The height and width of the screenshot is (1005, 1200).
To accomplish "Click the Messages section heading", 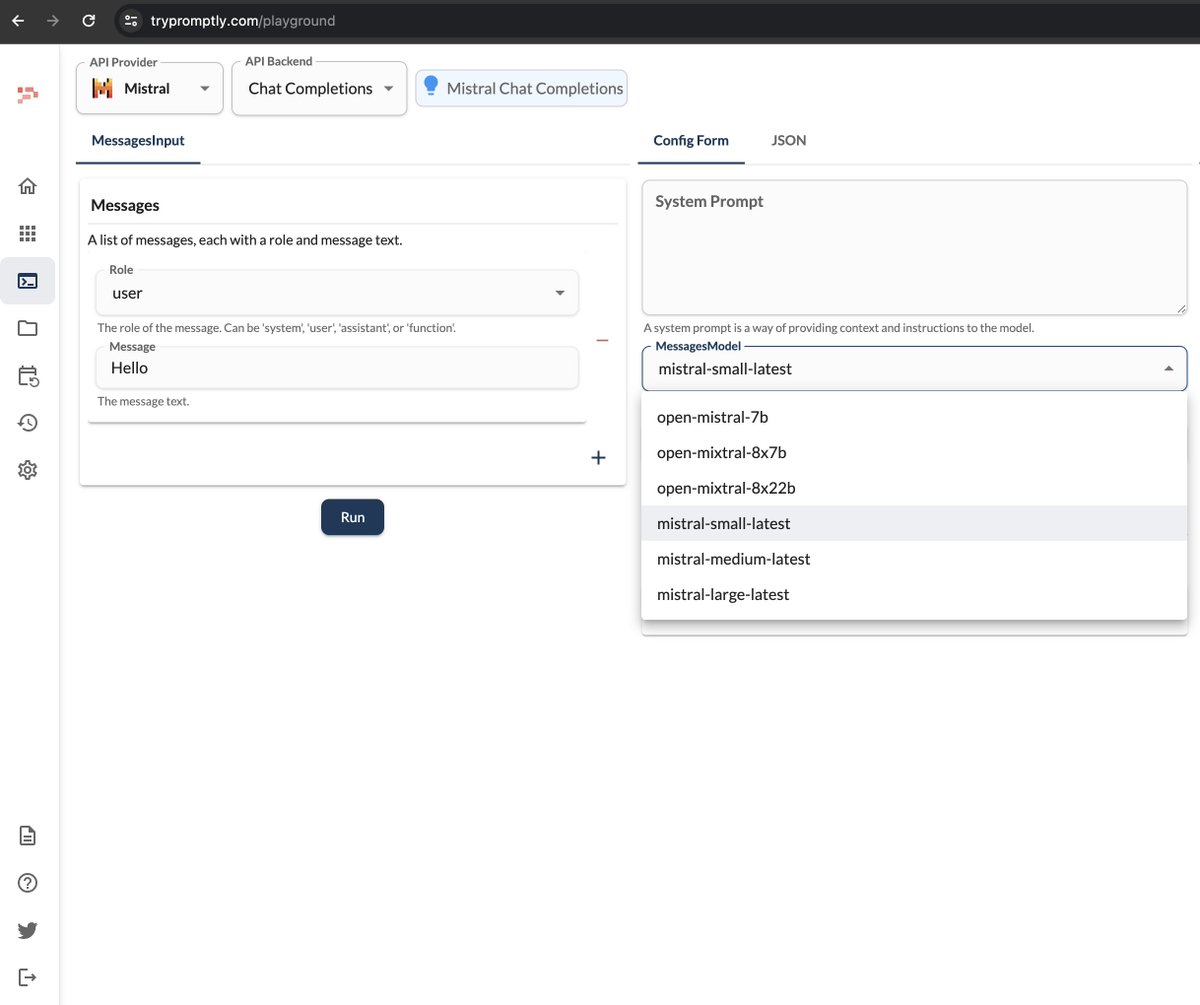I will pyautogui.click(x=125, y=205).
